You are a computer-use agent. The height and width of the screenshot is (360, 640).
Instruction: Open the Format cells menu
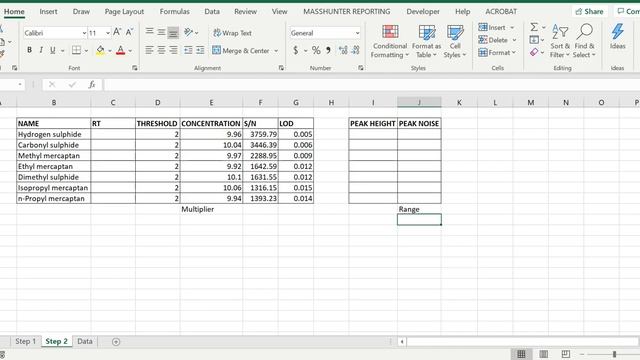[497, 53]
